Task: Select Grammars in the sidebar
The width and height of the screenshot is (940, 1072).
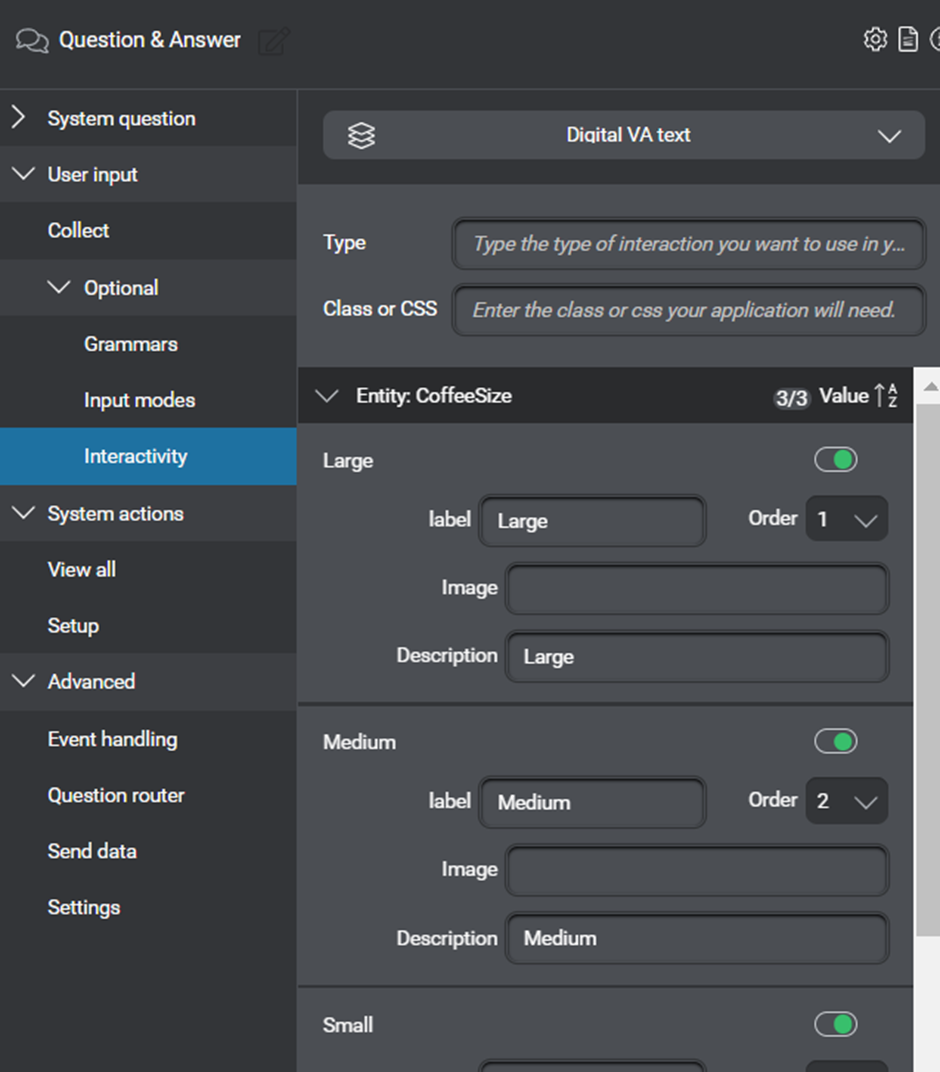Action: tap(131, 344)
